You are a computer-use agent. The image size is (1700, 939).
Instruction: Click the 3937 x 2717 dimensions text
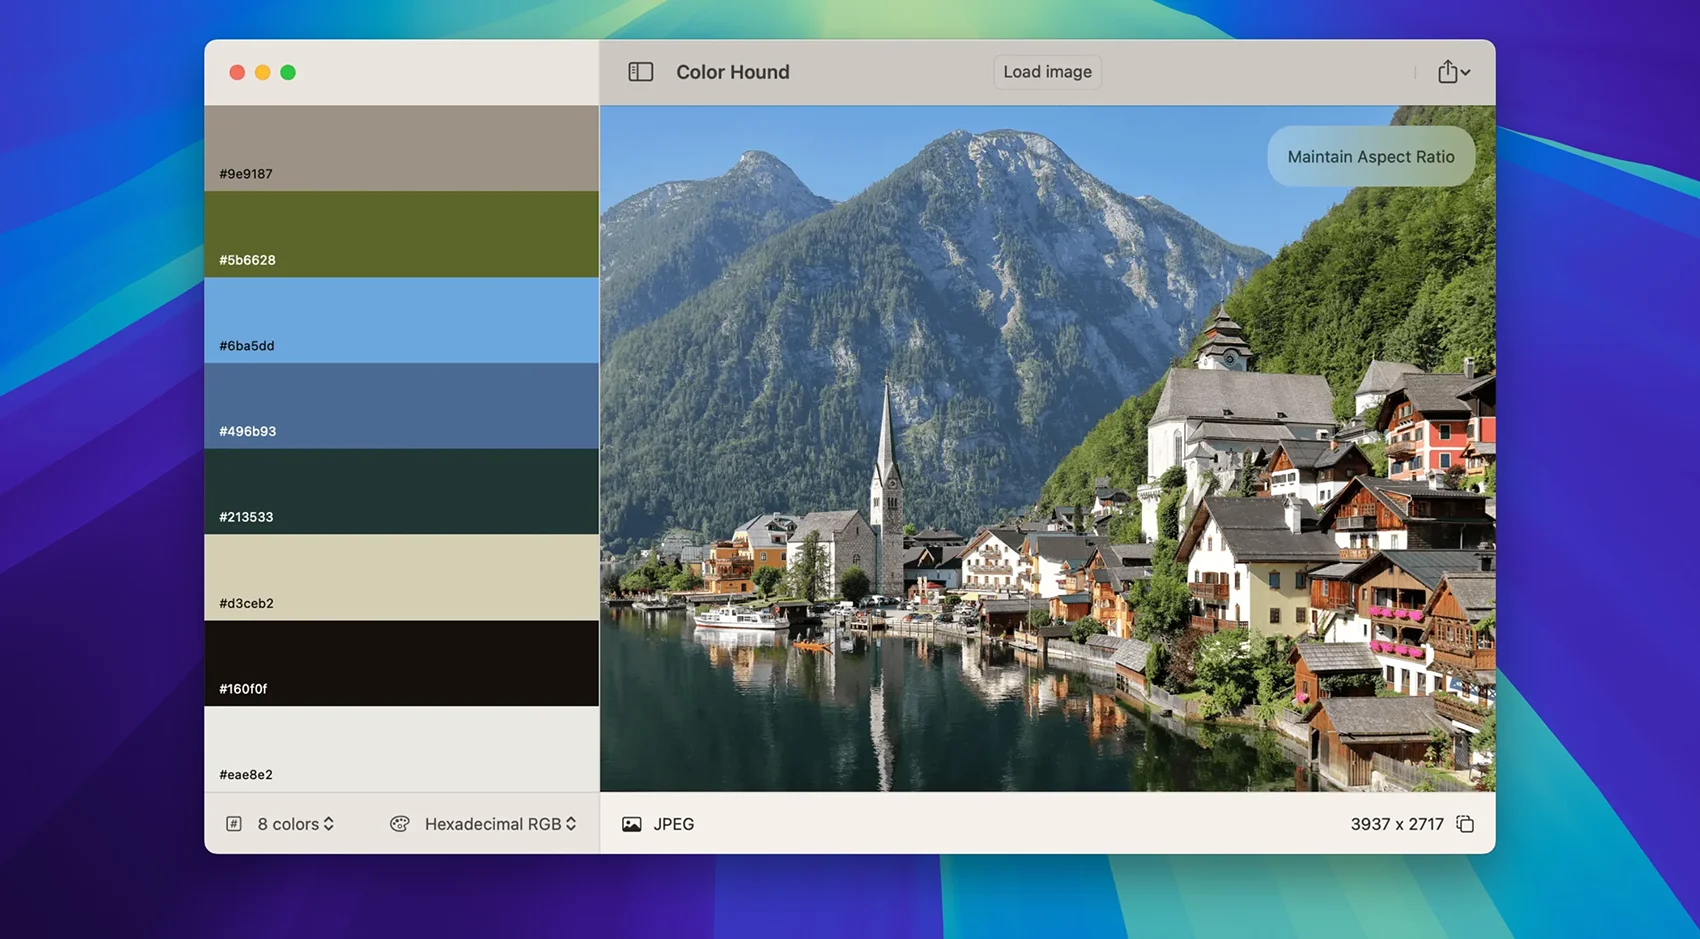click(1396, 824)
